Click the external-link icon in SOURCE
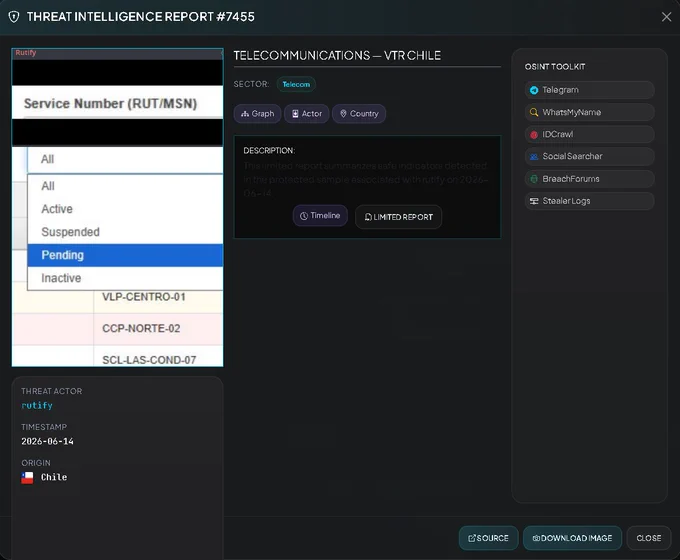This screenshot has height=560, width=680. pos(472,538)
